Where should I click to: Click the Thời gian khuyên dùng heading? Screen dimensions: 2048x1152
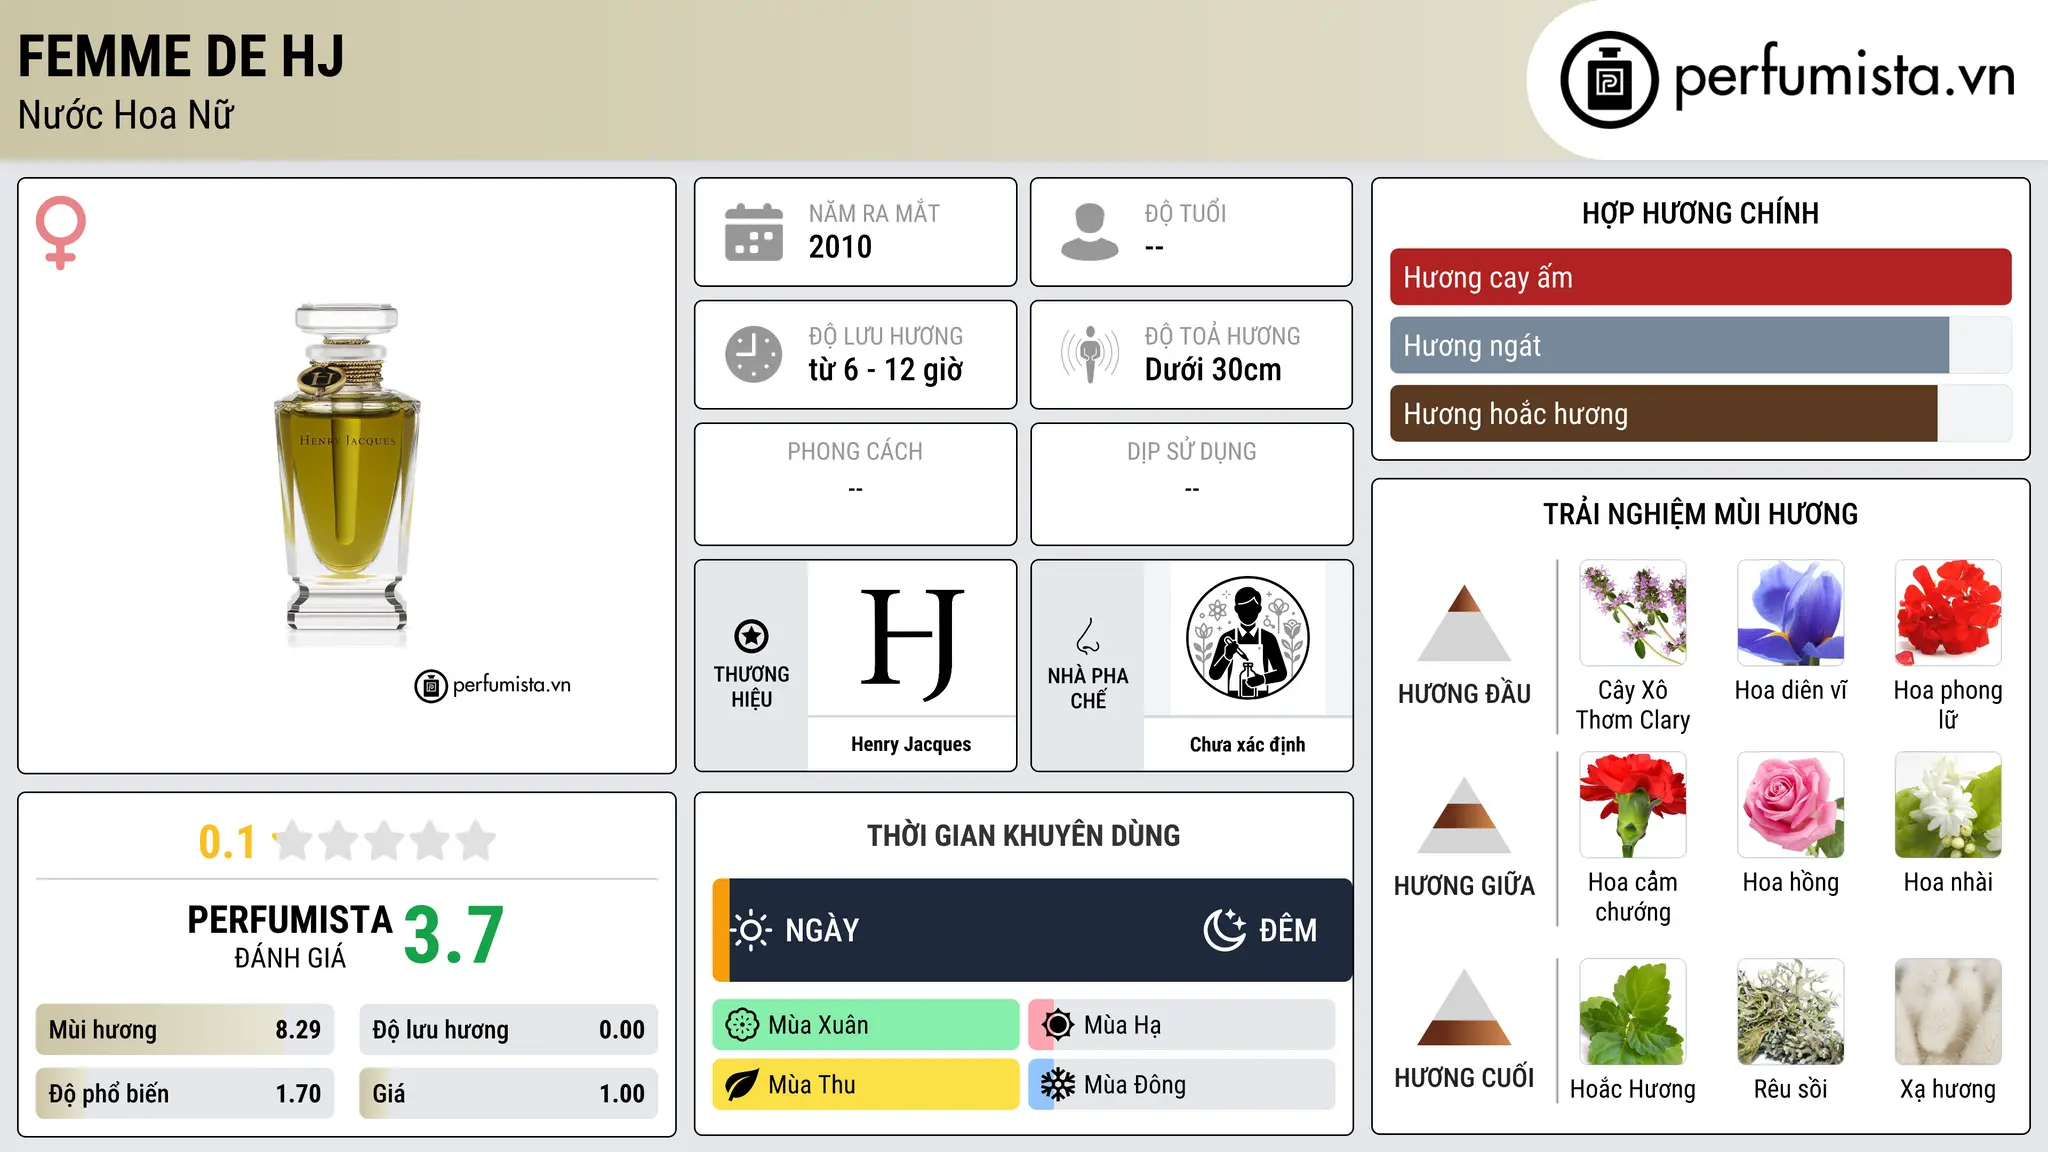click(1023, 836)
